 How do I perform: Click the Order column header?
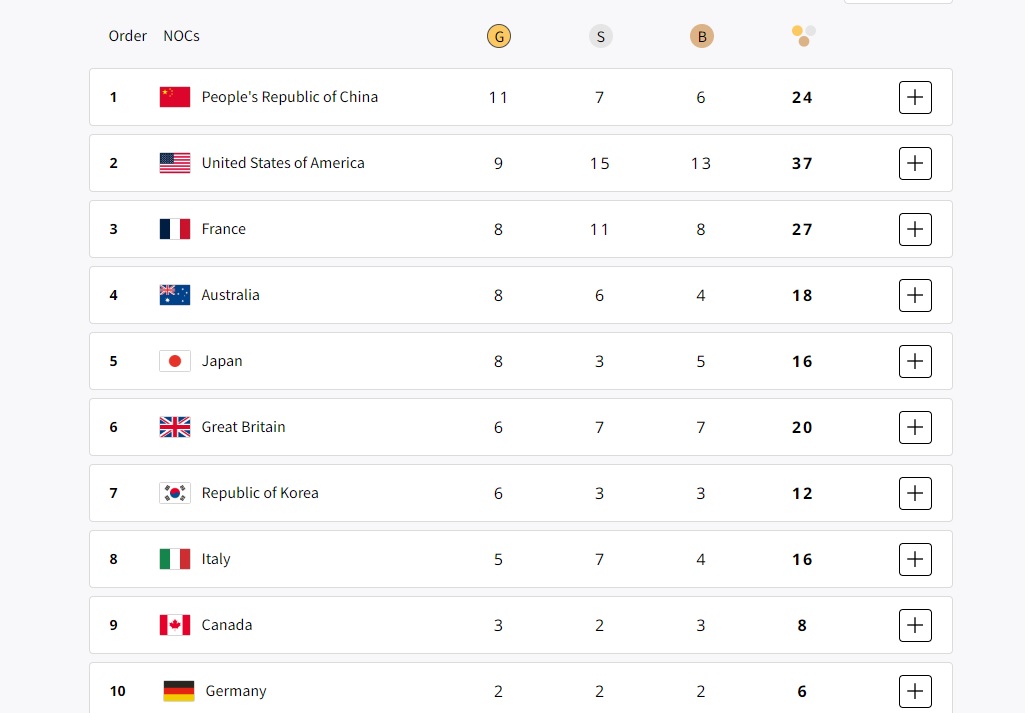tap(128, 36)
